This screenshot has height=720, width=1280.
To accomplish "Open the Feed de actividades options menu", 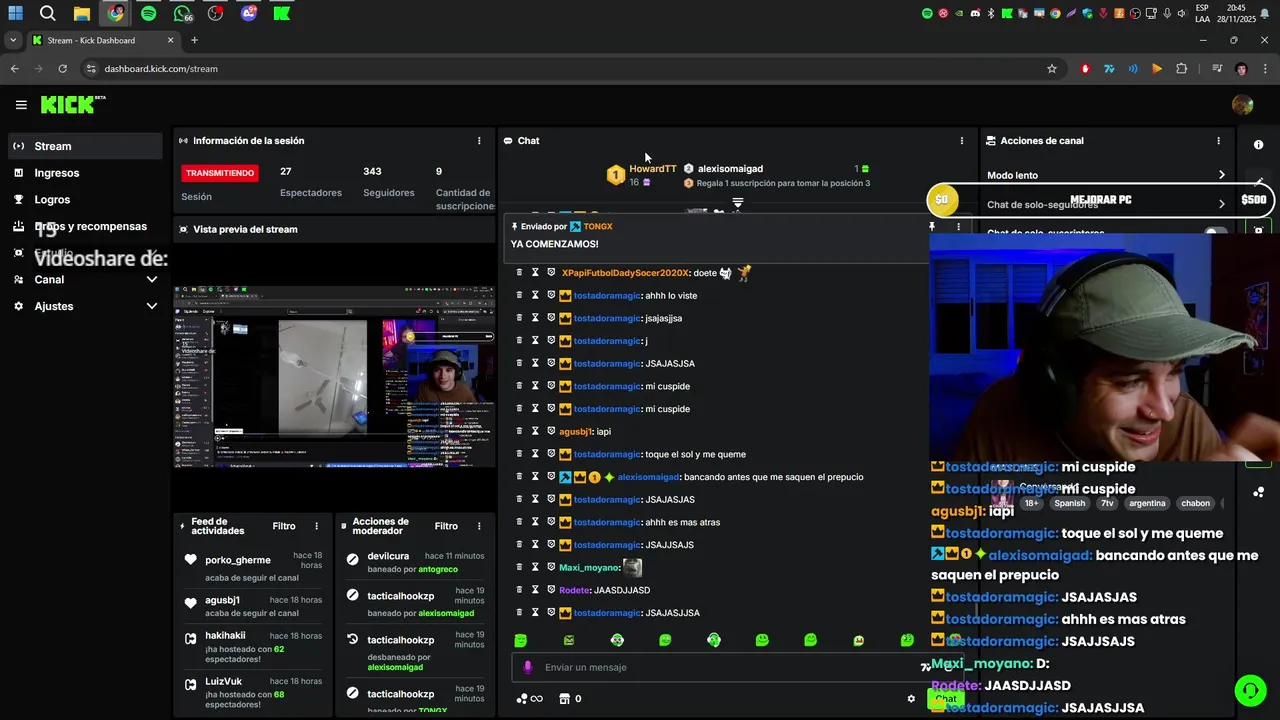I will (317, 526).
